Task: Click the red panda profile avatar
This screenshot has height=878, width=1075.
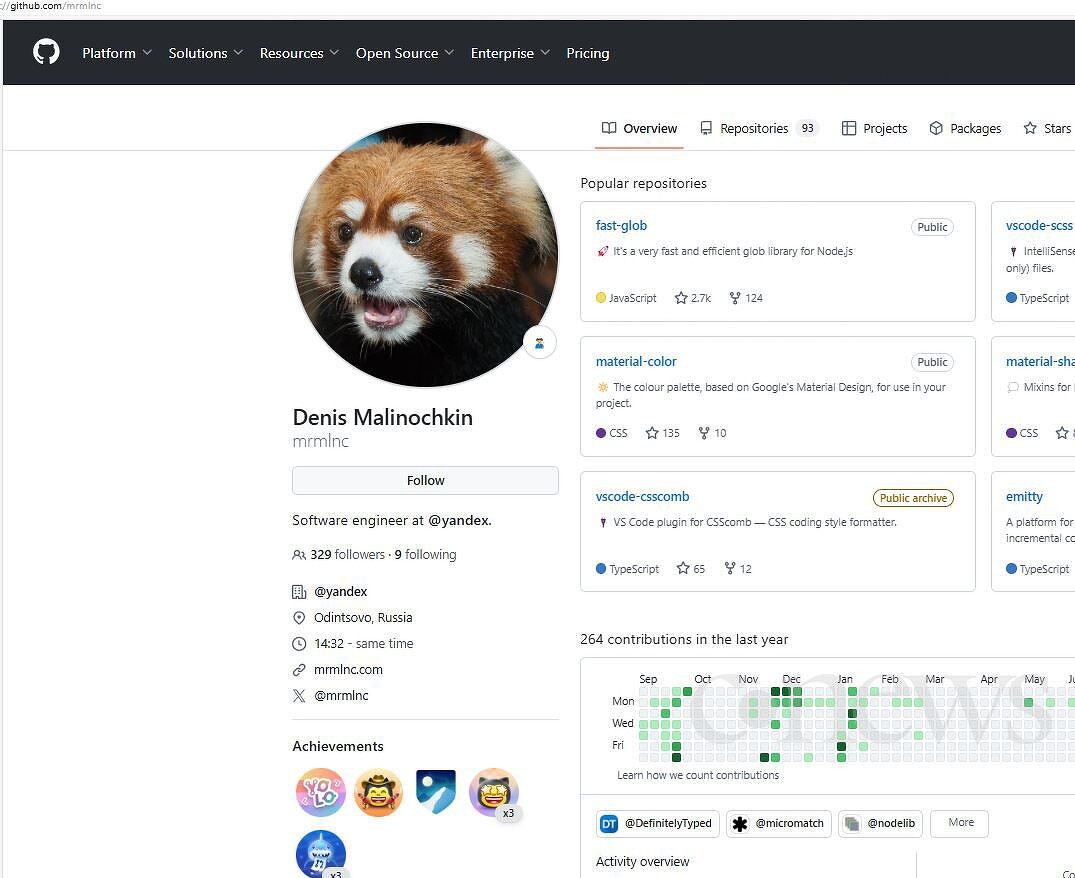Action: click(x=425, y=254)
